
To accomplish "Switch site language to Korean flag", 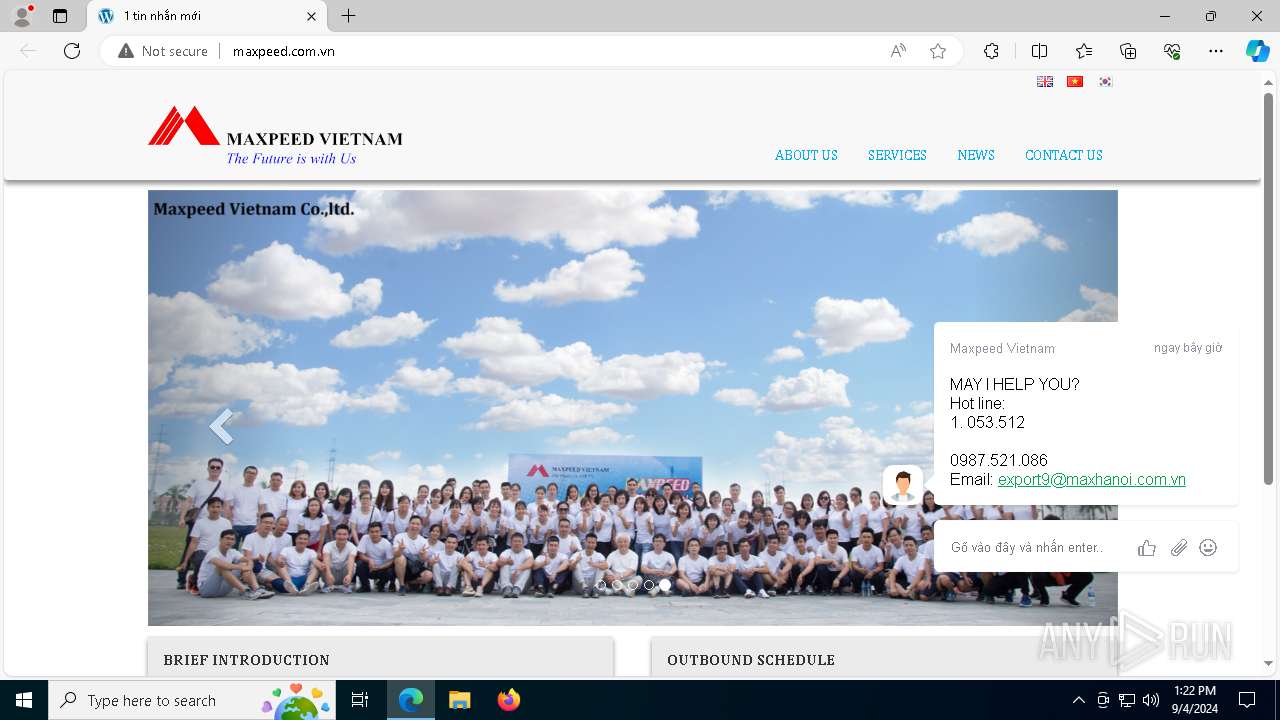I will pyautogui.click(x=1105, y=82).
